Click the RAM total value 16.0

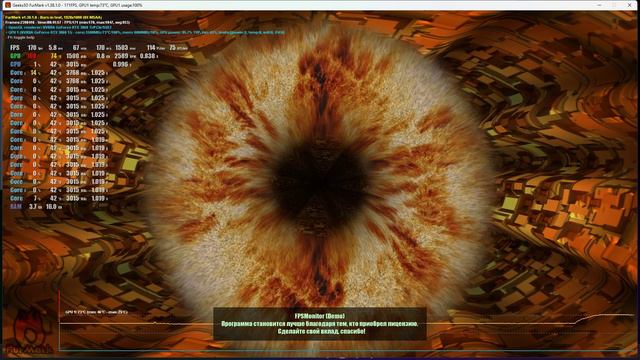51,207
